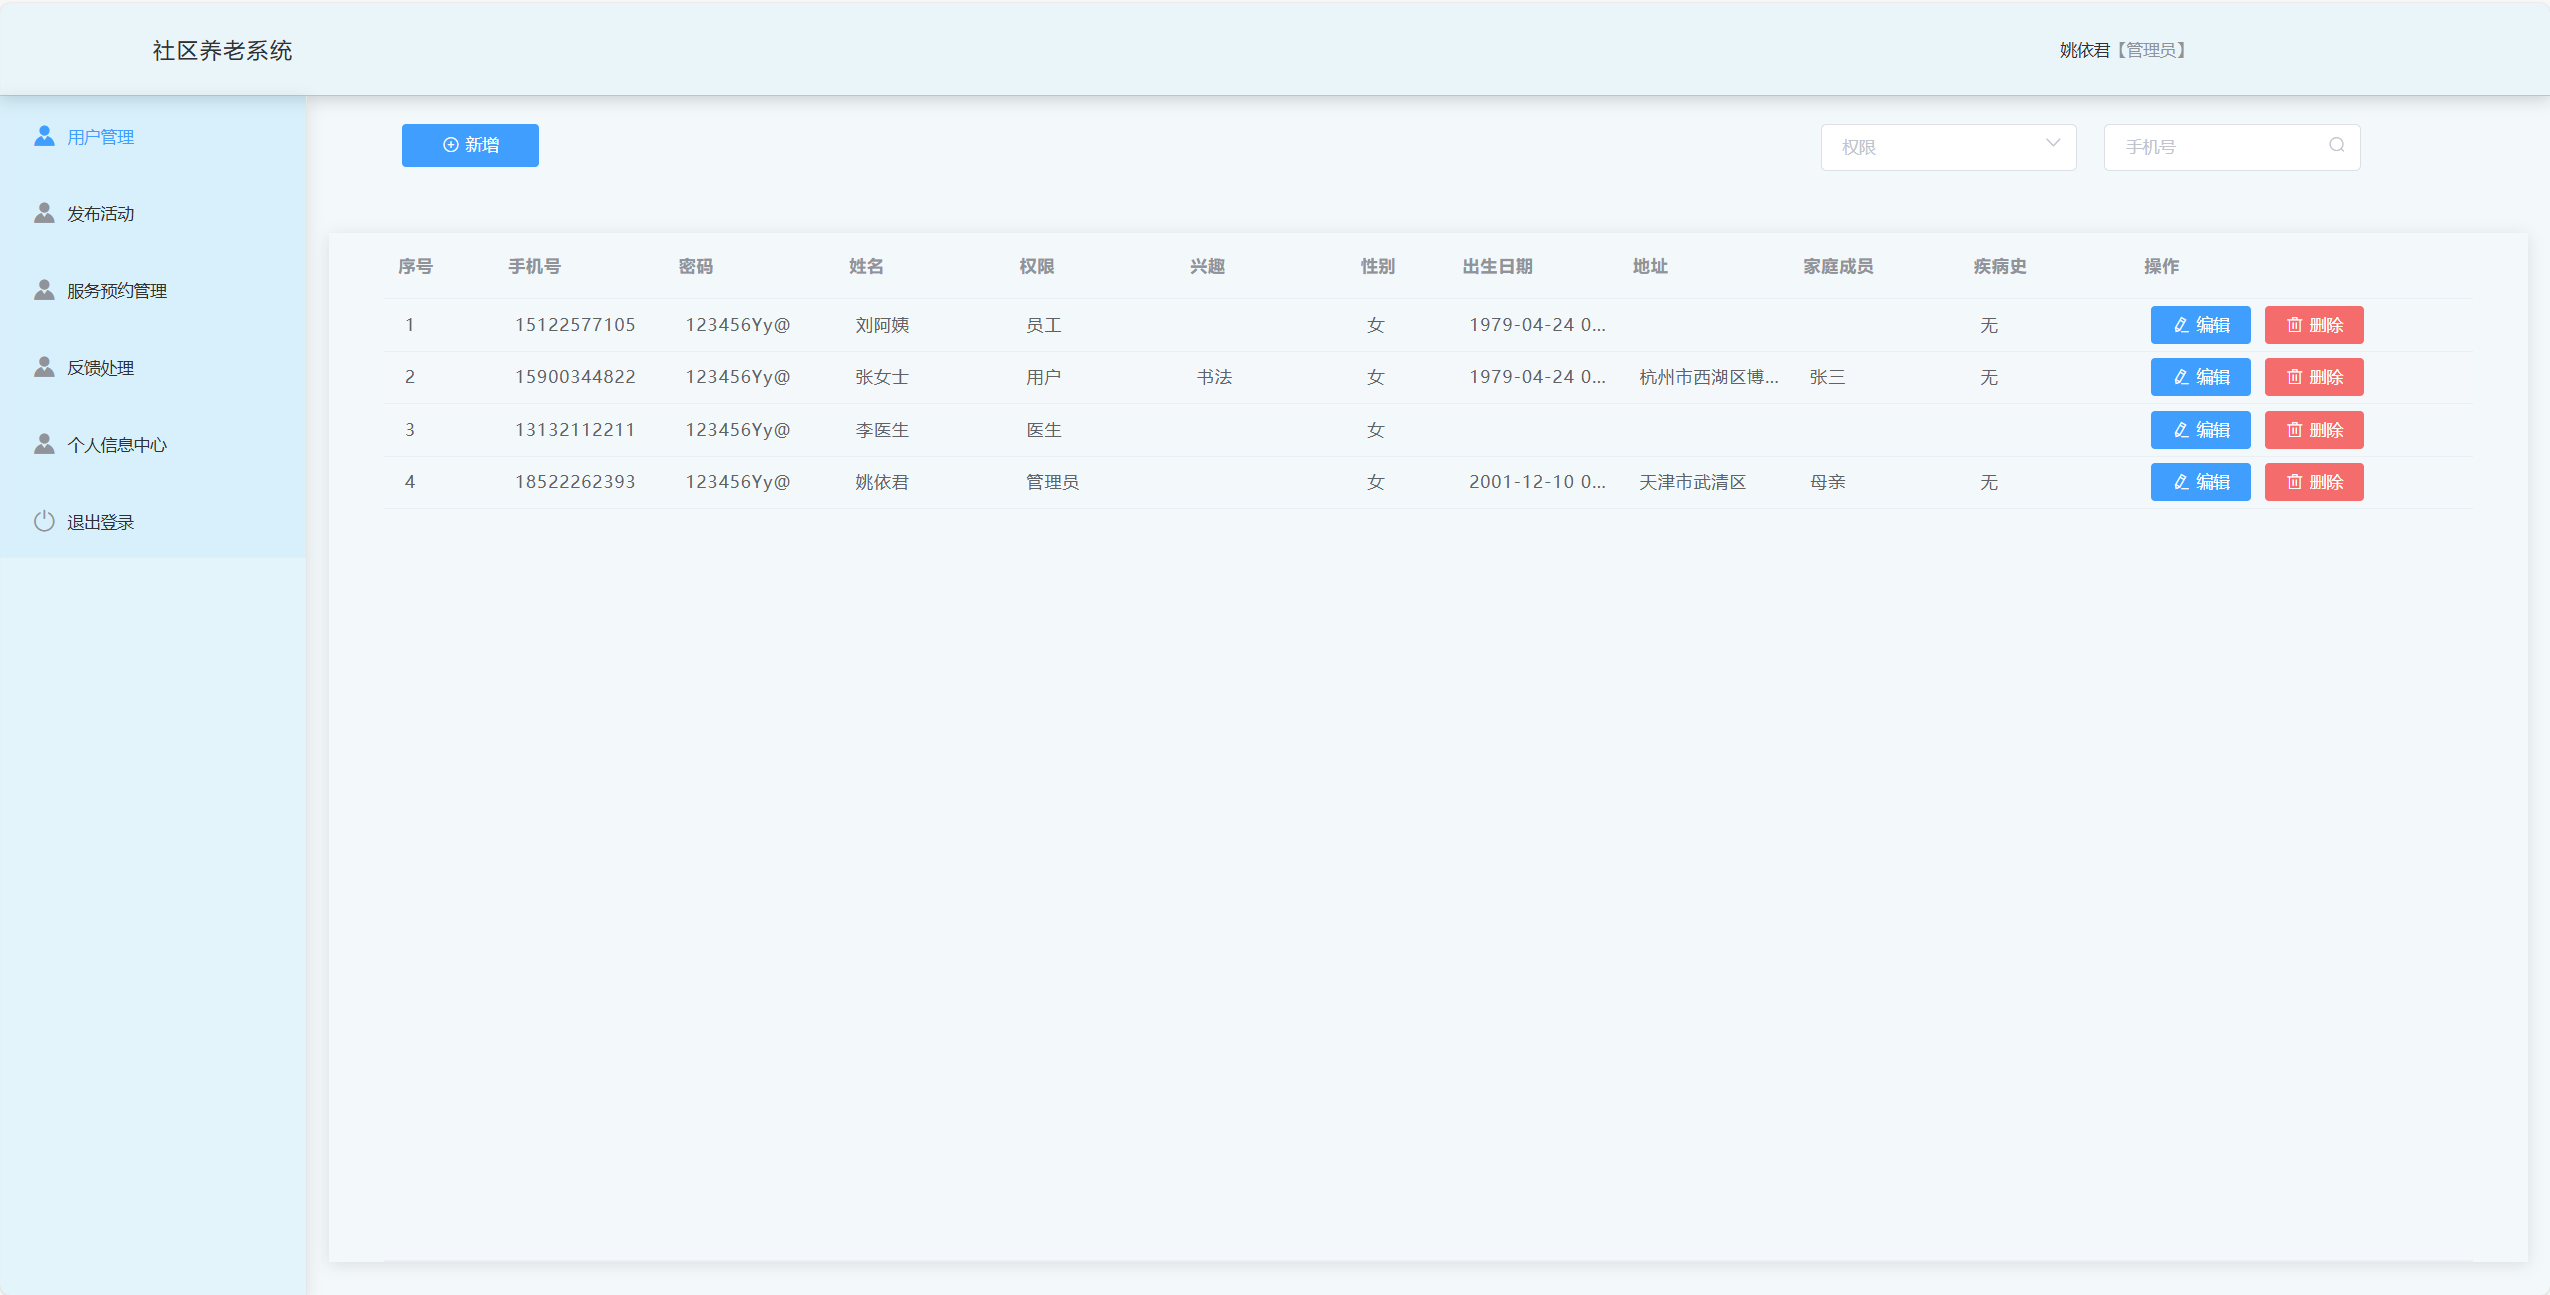Click the plus icon on the 新增 button
The image size is (2550, 1295).
(x=450, y=145)
